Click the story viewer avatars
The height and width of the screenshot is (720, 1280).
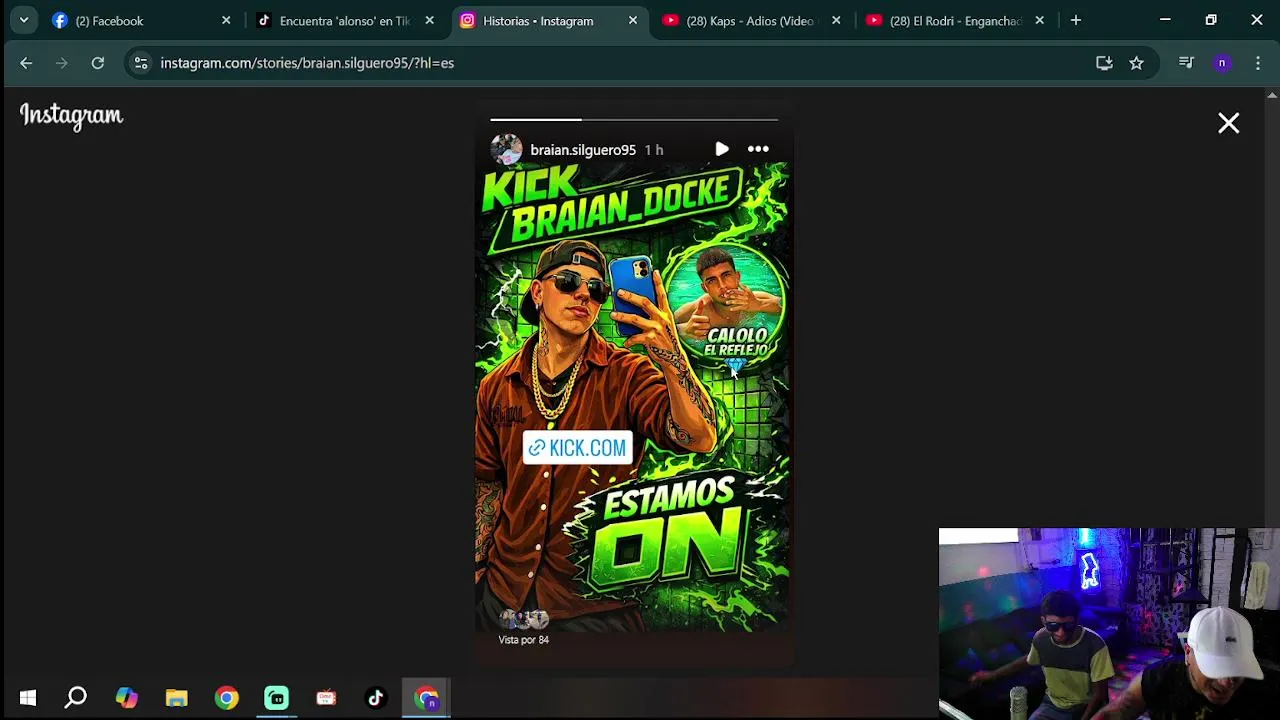coord(524,619)
